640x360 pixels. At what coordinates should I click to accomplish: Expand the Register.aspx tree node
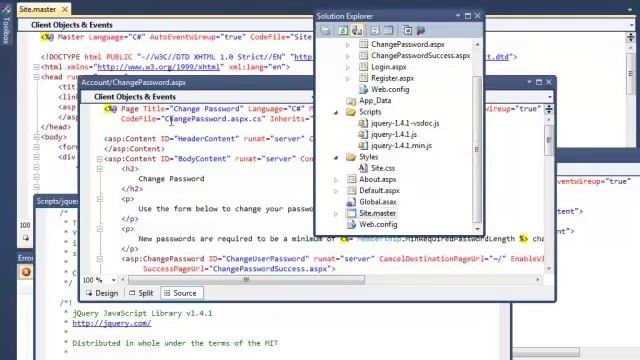tap(348, 78)
